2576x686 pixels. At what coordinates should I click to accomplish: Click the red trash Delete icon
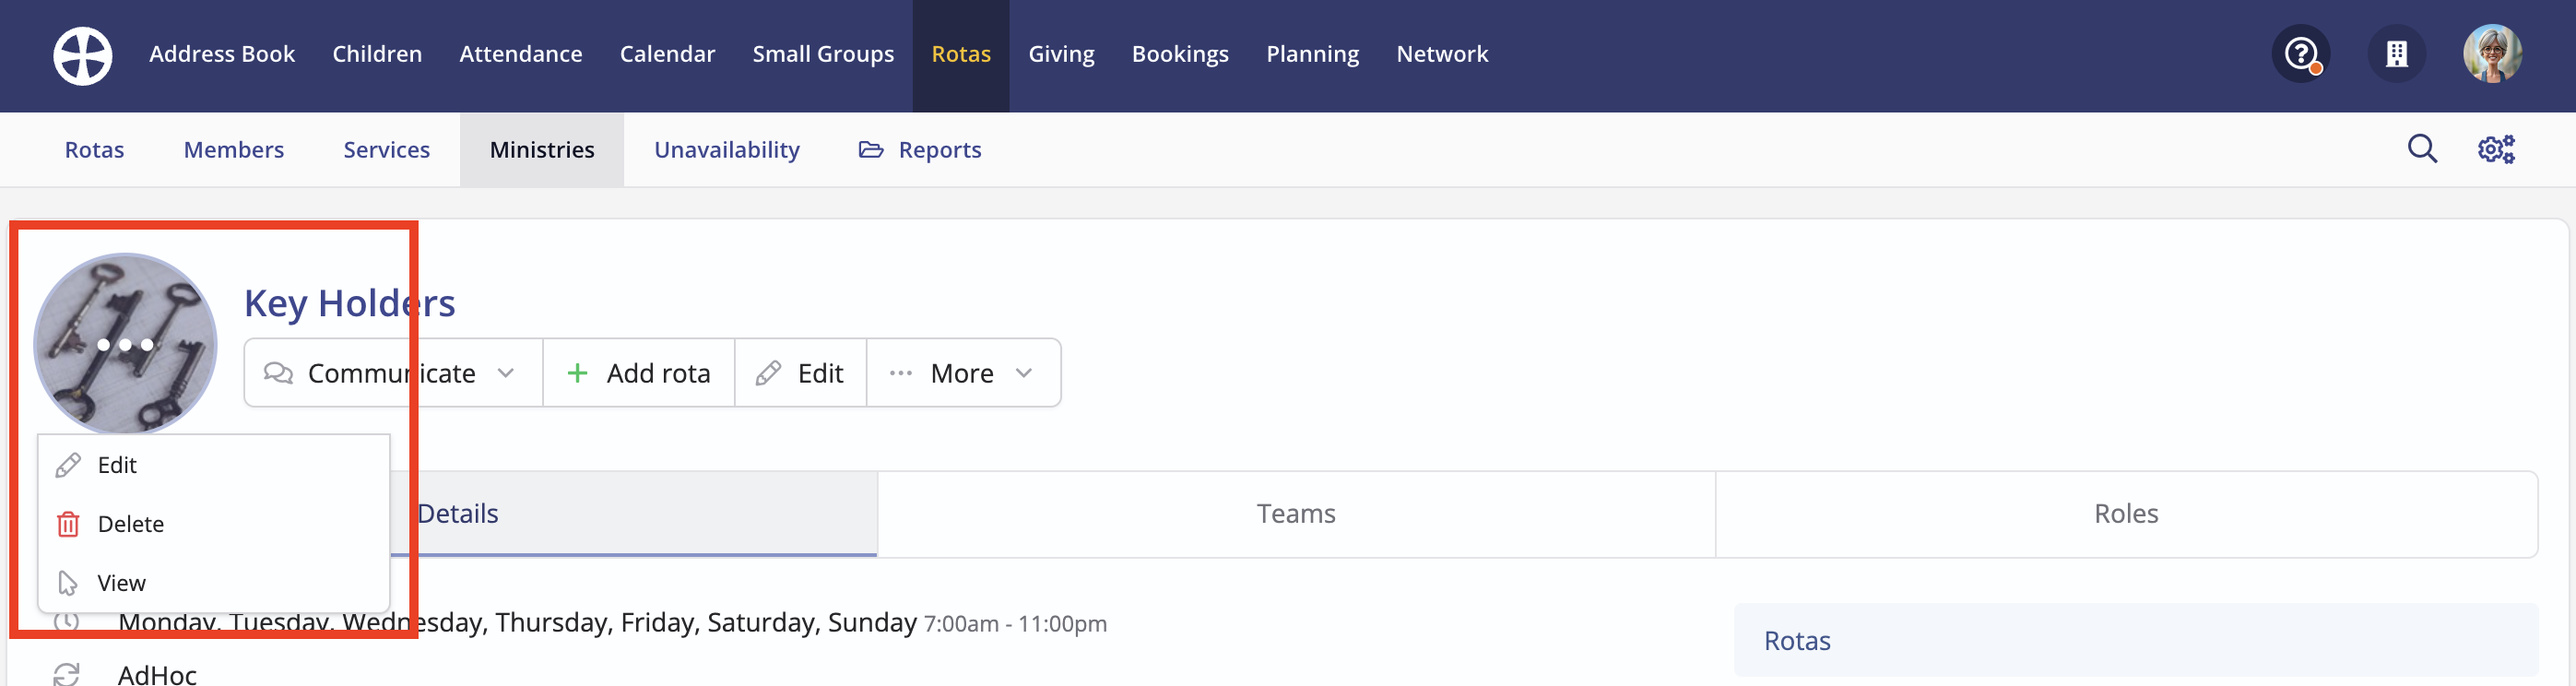point(68,524)
